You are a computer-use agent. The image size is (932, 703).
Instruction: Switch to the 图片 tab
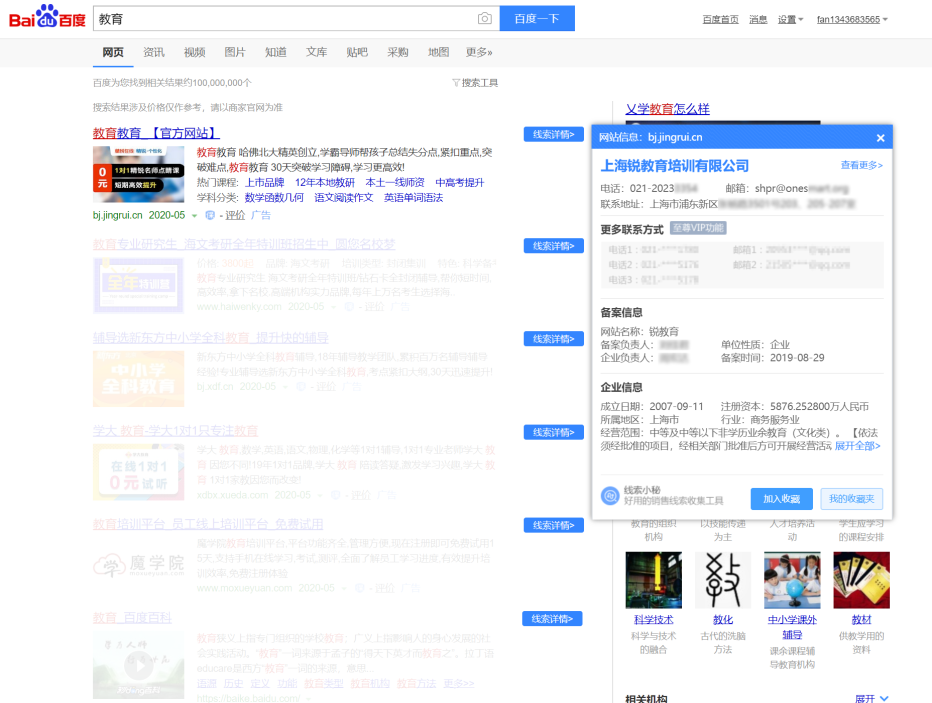[x=235, y=52]
